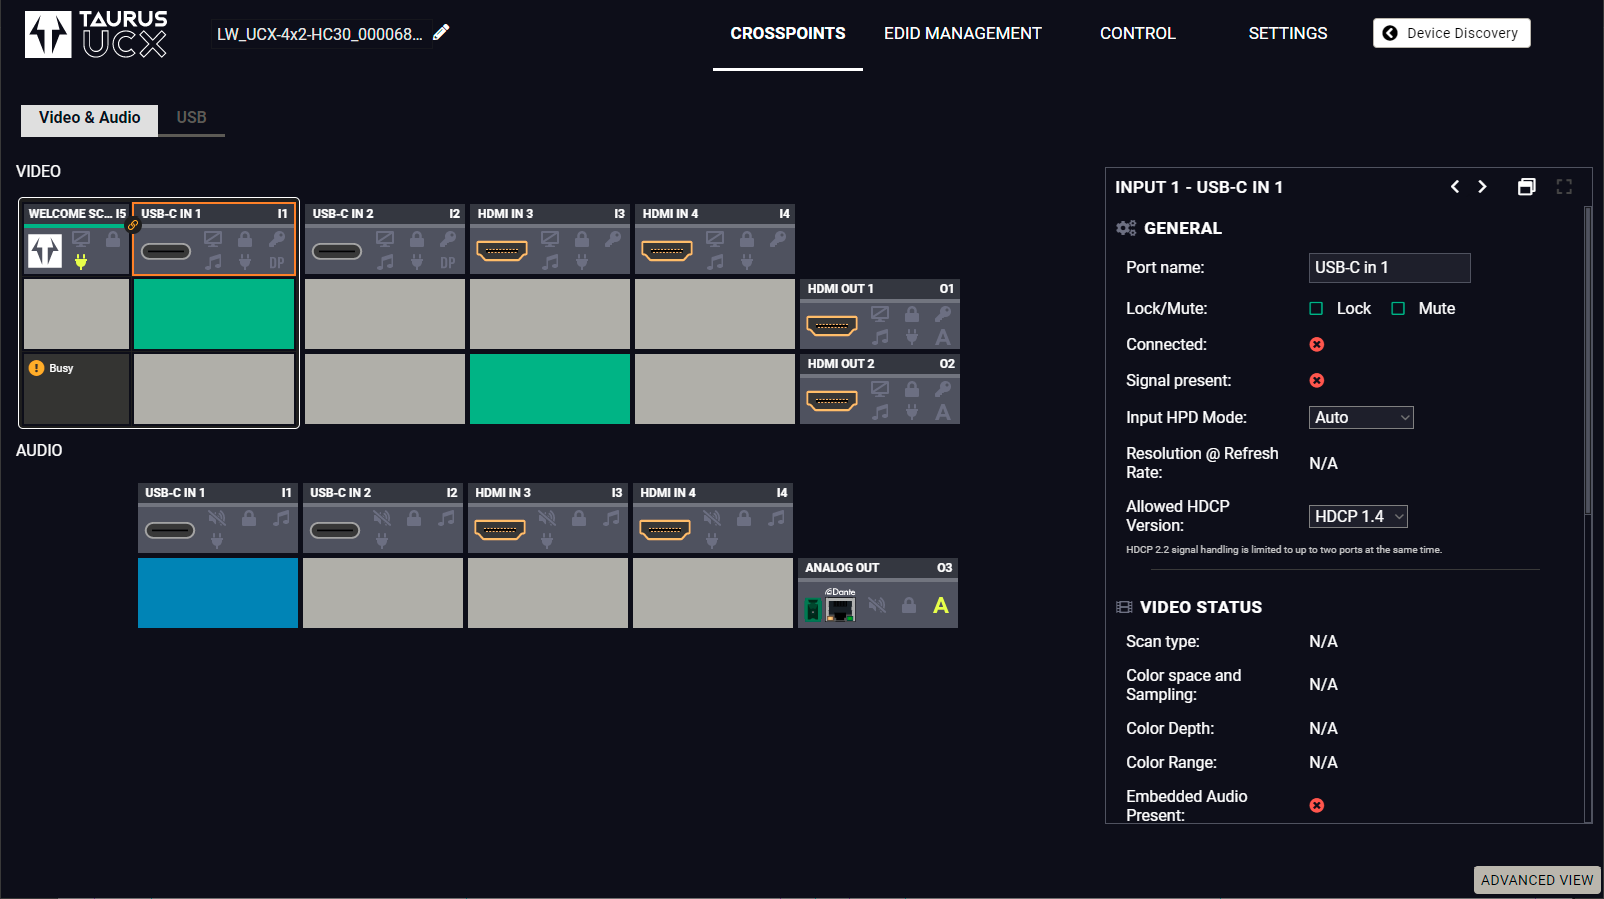
Task: Click the GENERAL section heading
Action: tap(1182, 228)
